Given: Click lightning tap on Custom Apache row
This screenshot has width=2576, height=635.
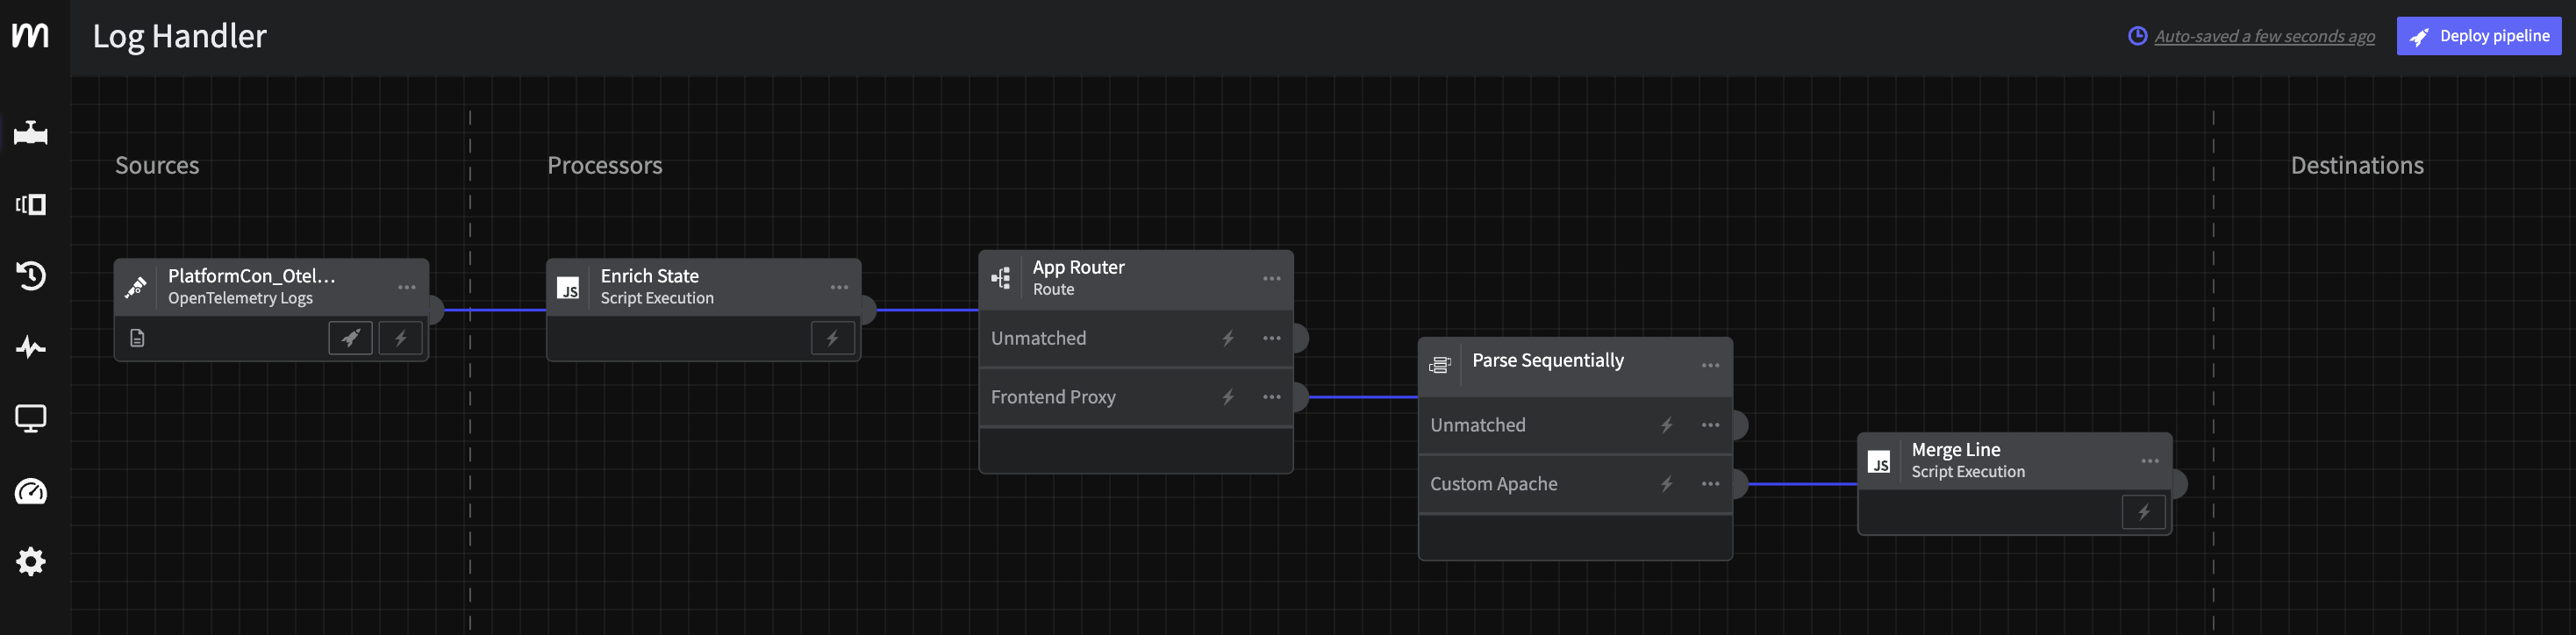Looking at the screenshot, I should click(x=1666, y=484).
